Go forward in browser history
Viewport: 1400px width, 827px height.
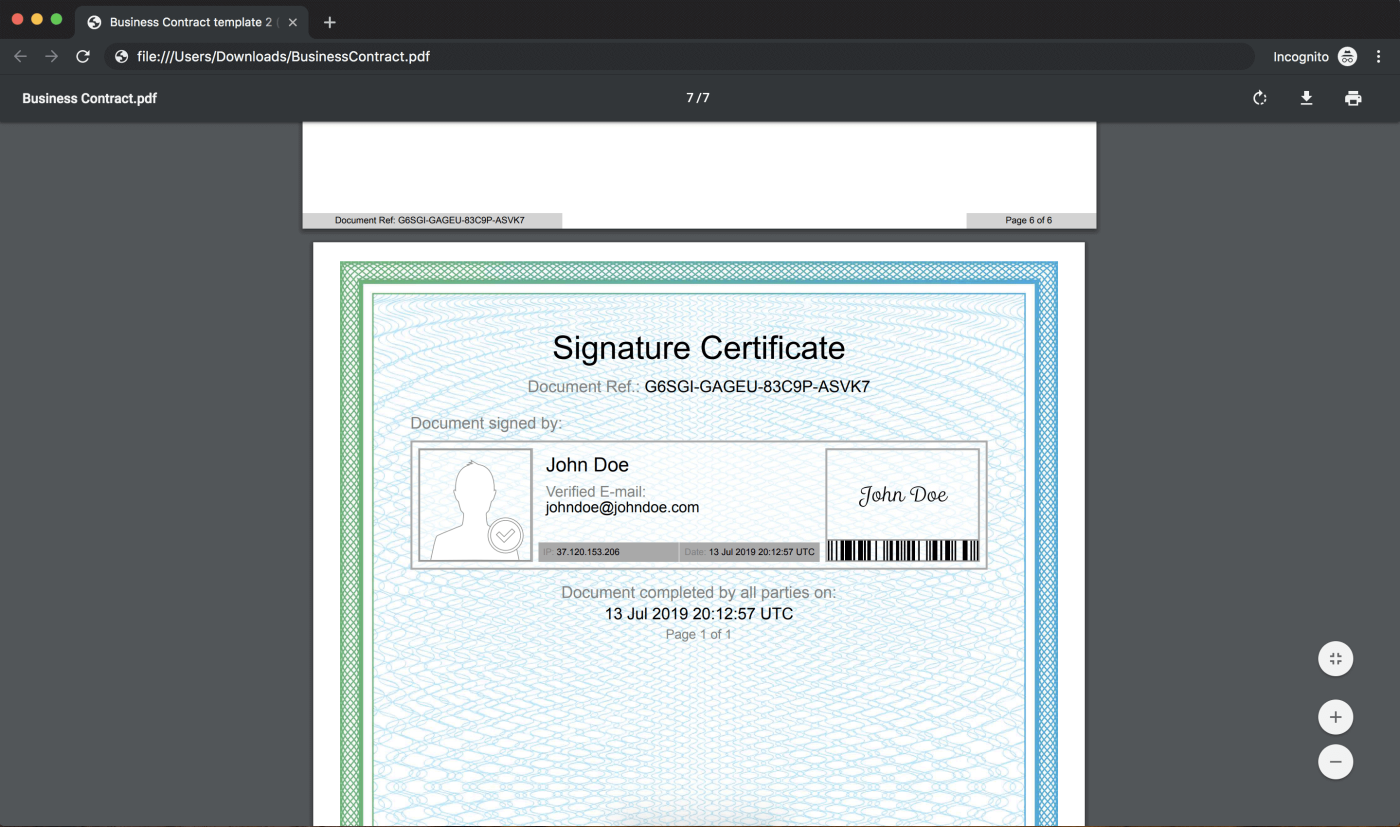[x=51, y=57]
